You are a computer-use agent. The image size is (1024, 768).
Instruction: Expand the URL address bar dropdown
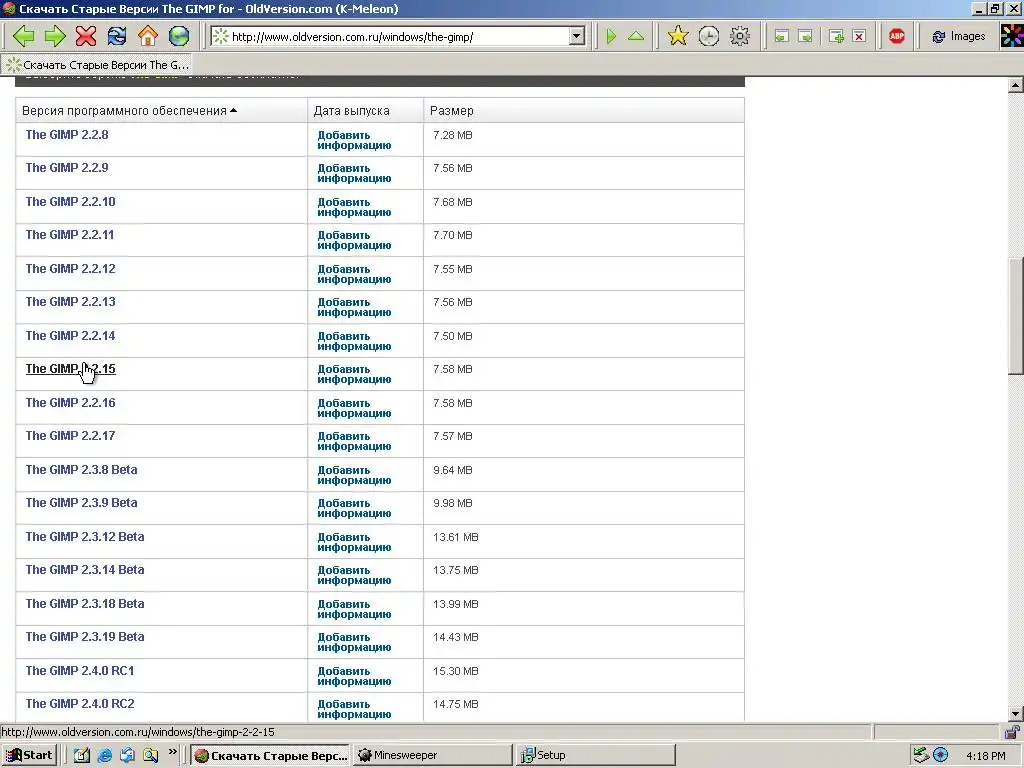[x=576, y=37]
